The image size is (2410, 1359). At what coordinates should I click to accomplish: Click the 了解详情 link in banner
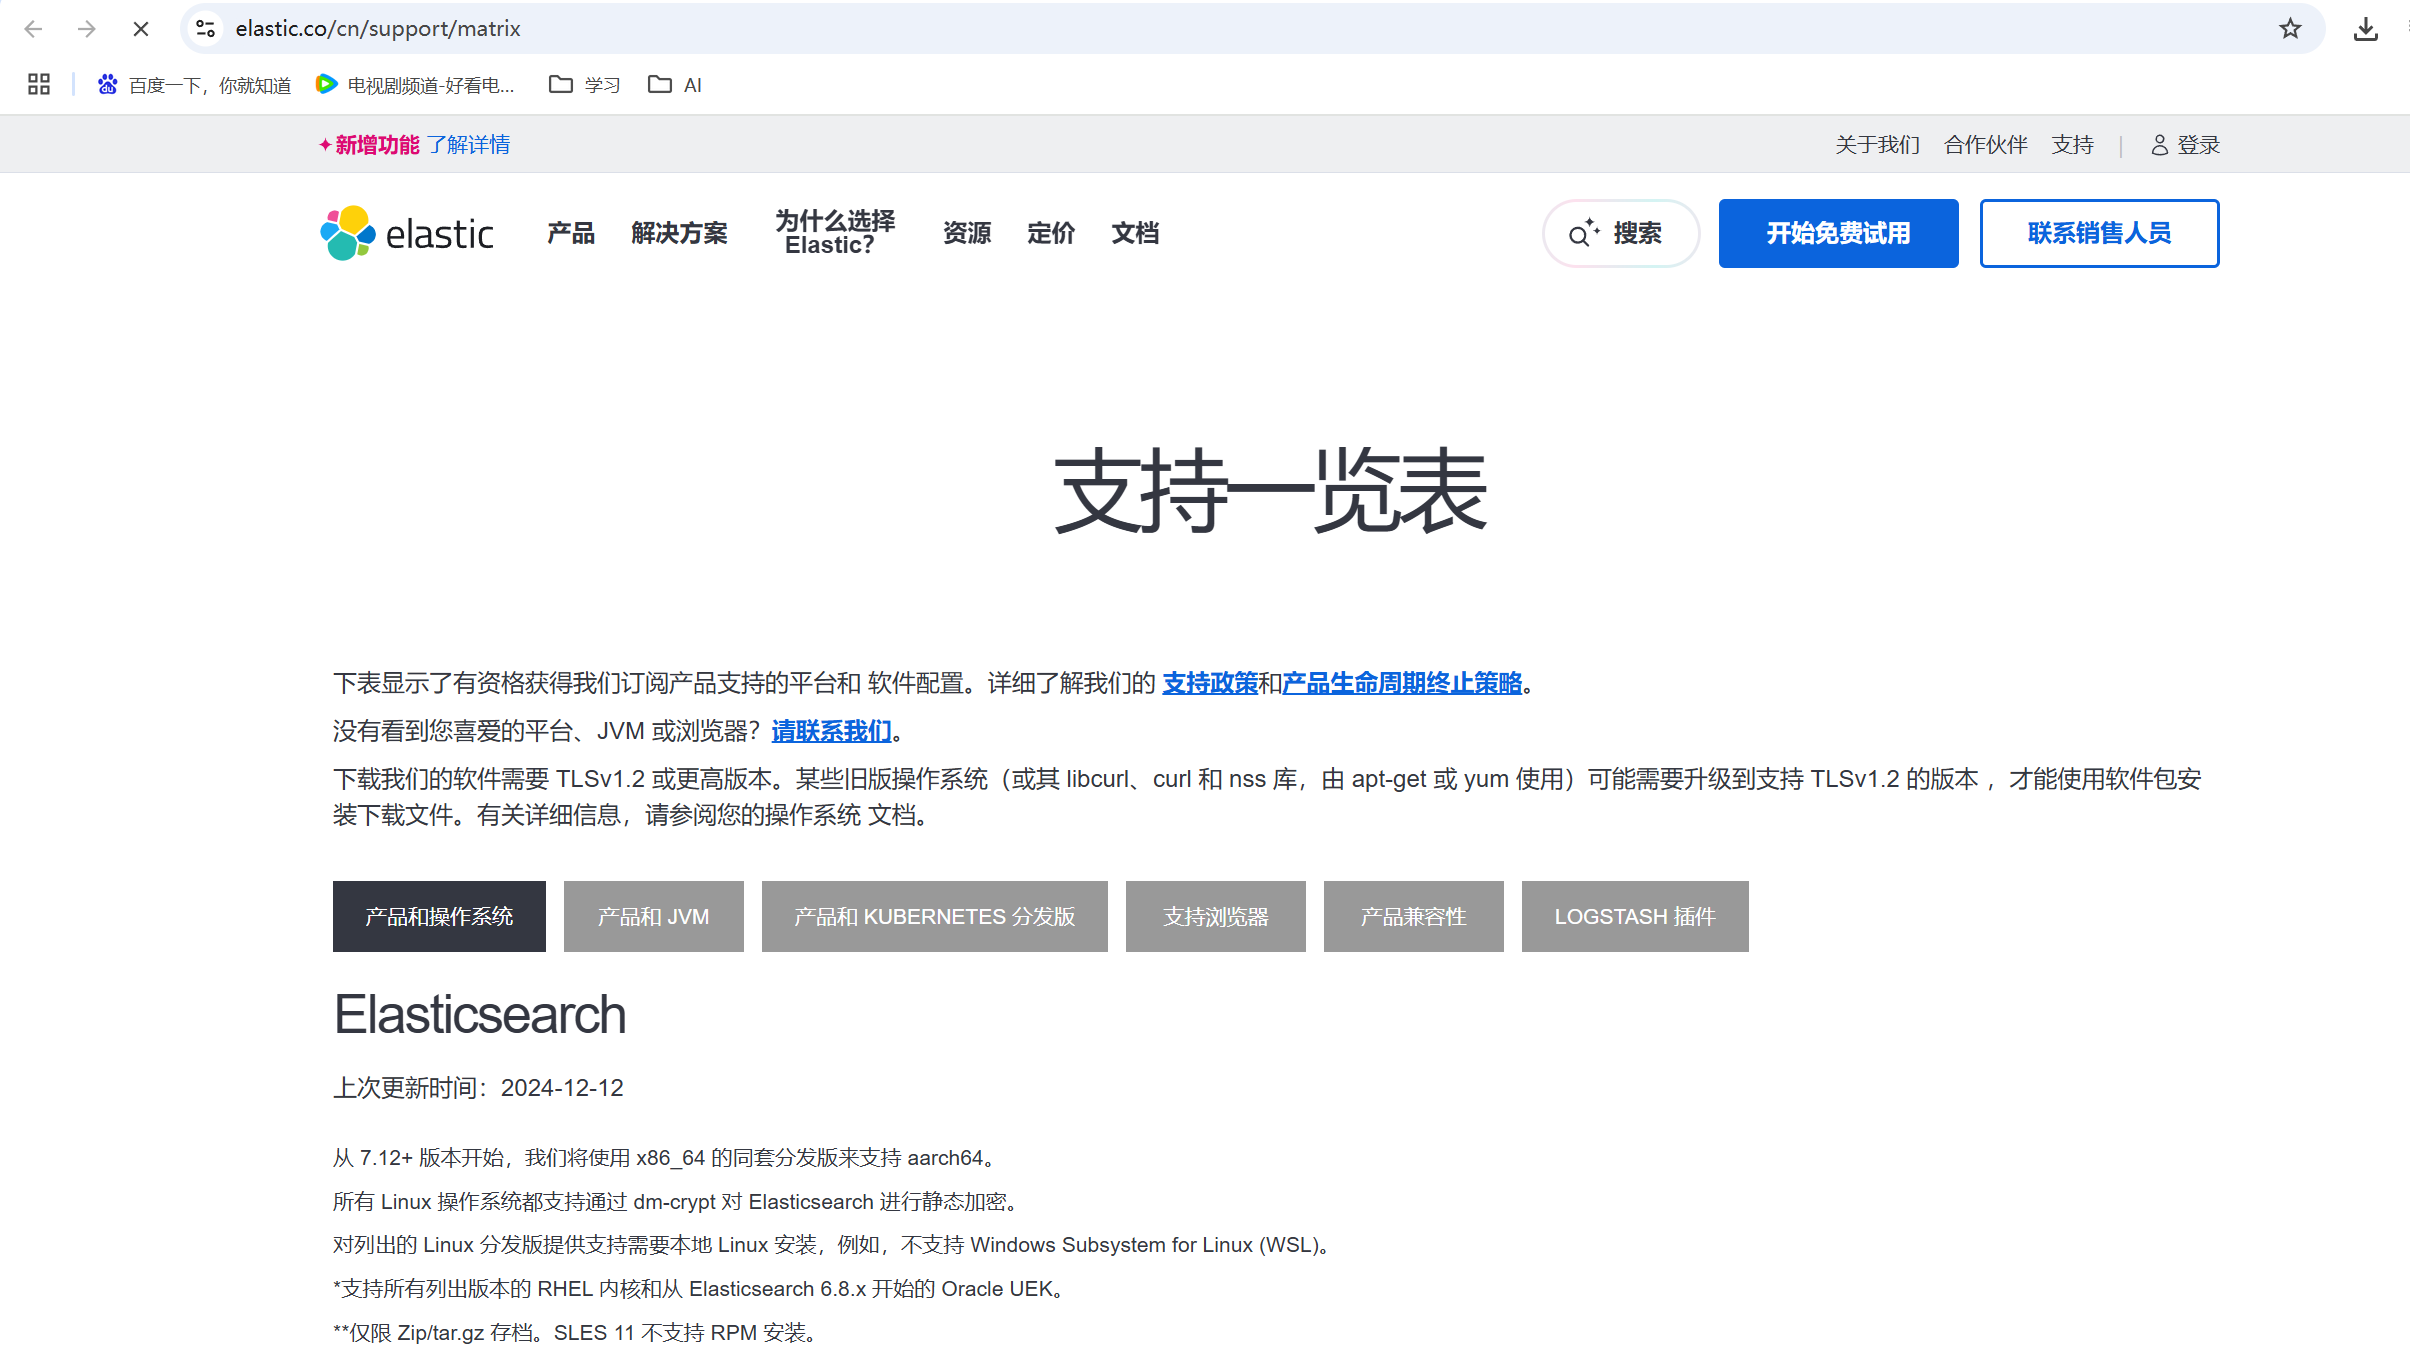(468, 145)
